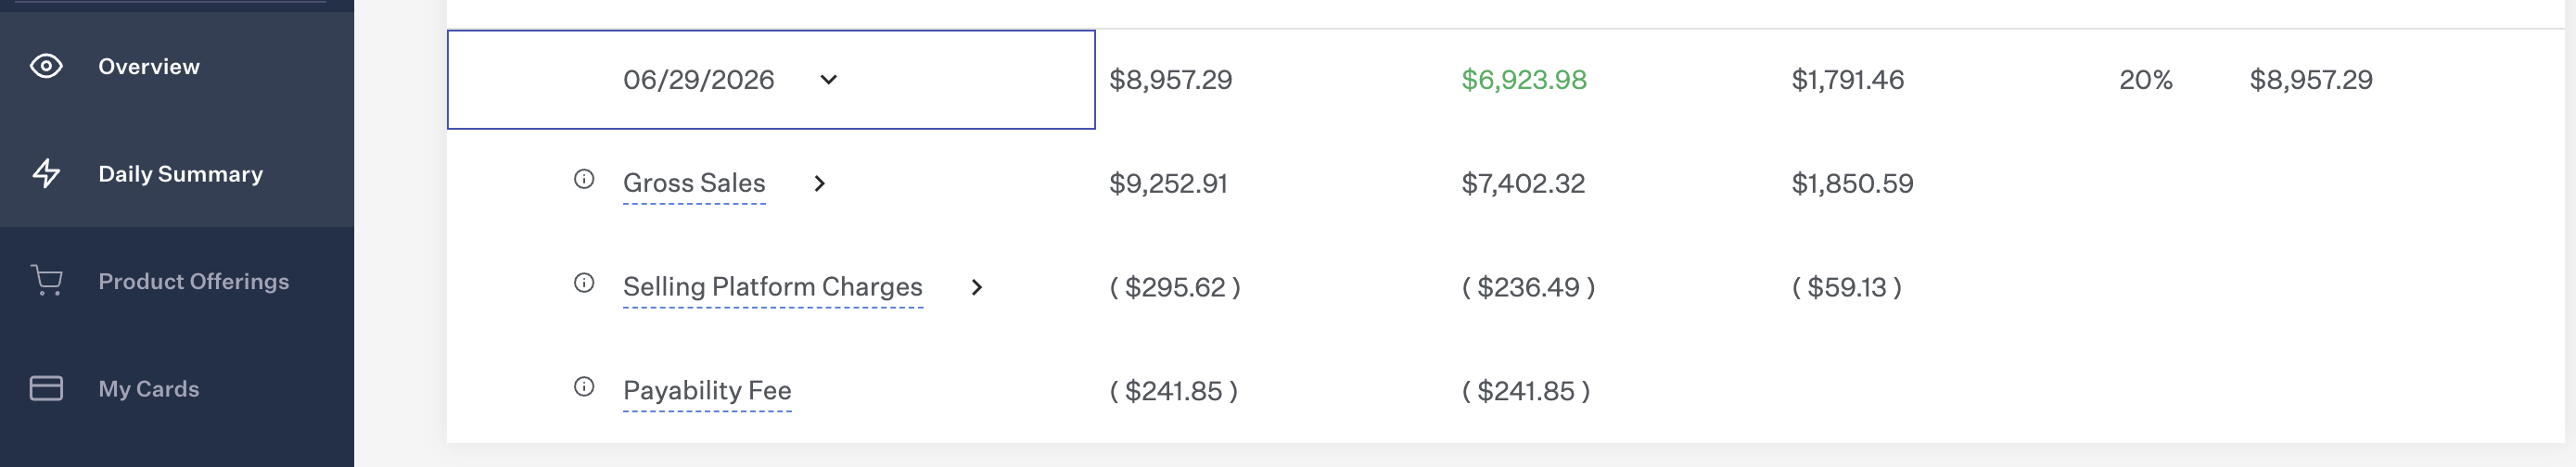2576x467 pixels.
Task: Click the Payability Fee label link
Action: (707, 390)
